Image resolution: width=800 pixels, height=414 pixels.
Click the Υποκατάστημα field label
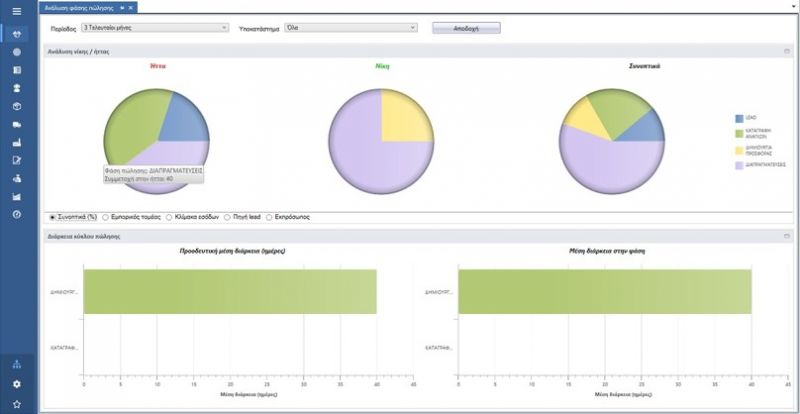[259, 29]
